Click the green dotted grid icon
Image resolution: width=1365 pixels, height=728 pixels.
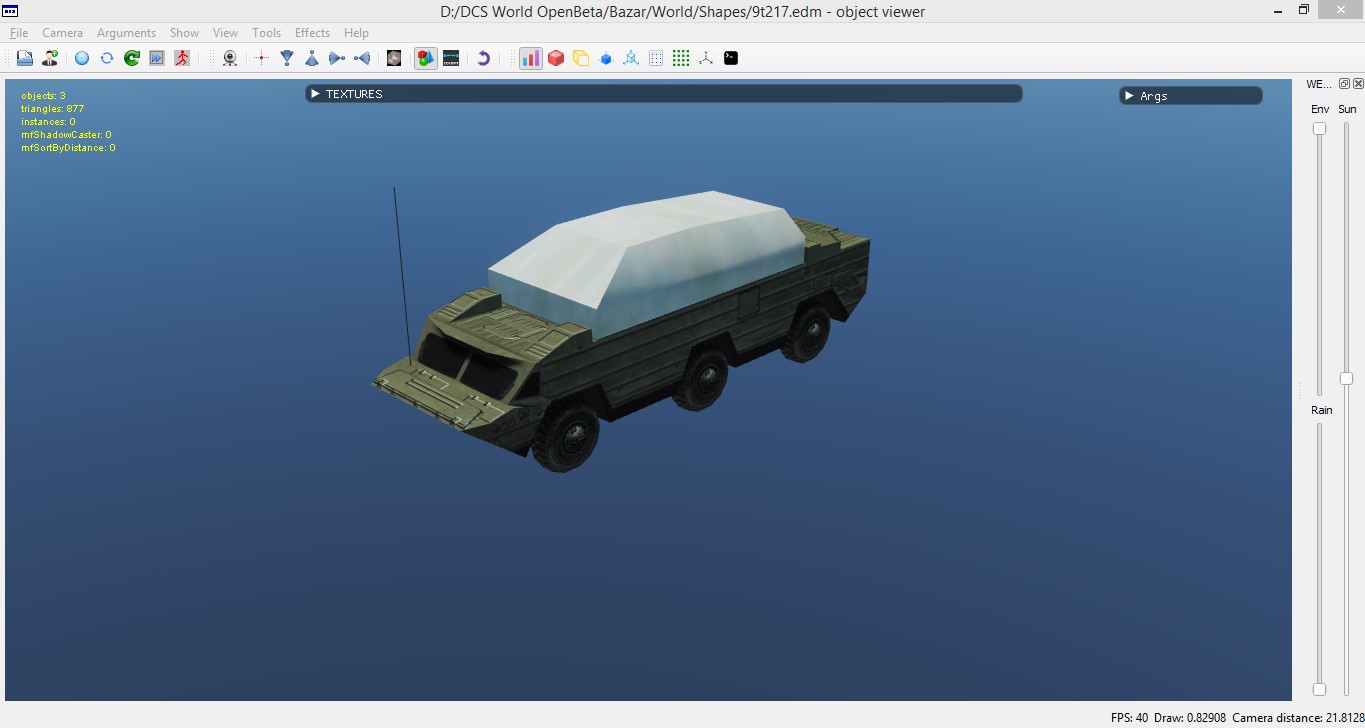(x=681, y=58)
